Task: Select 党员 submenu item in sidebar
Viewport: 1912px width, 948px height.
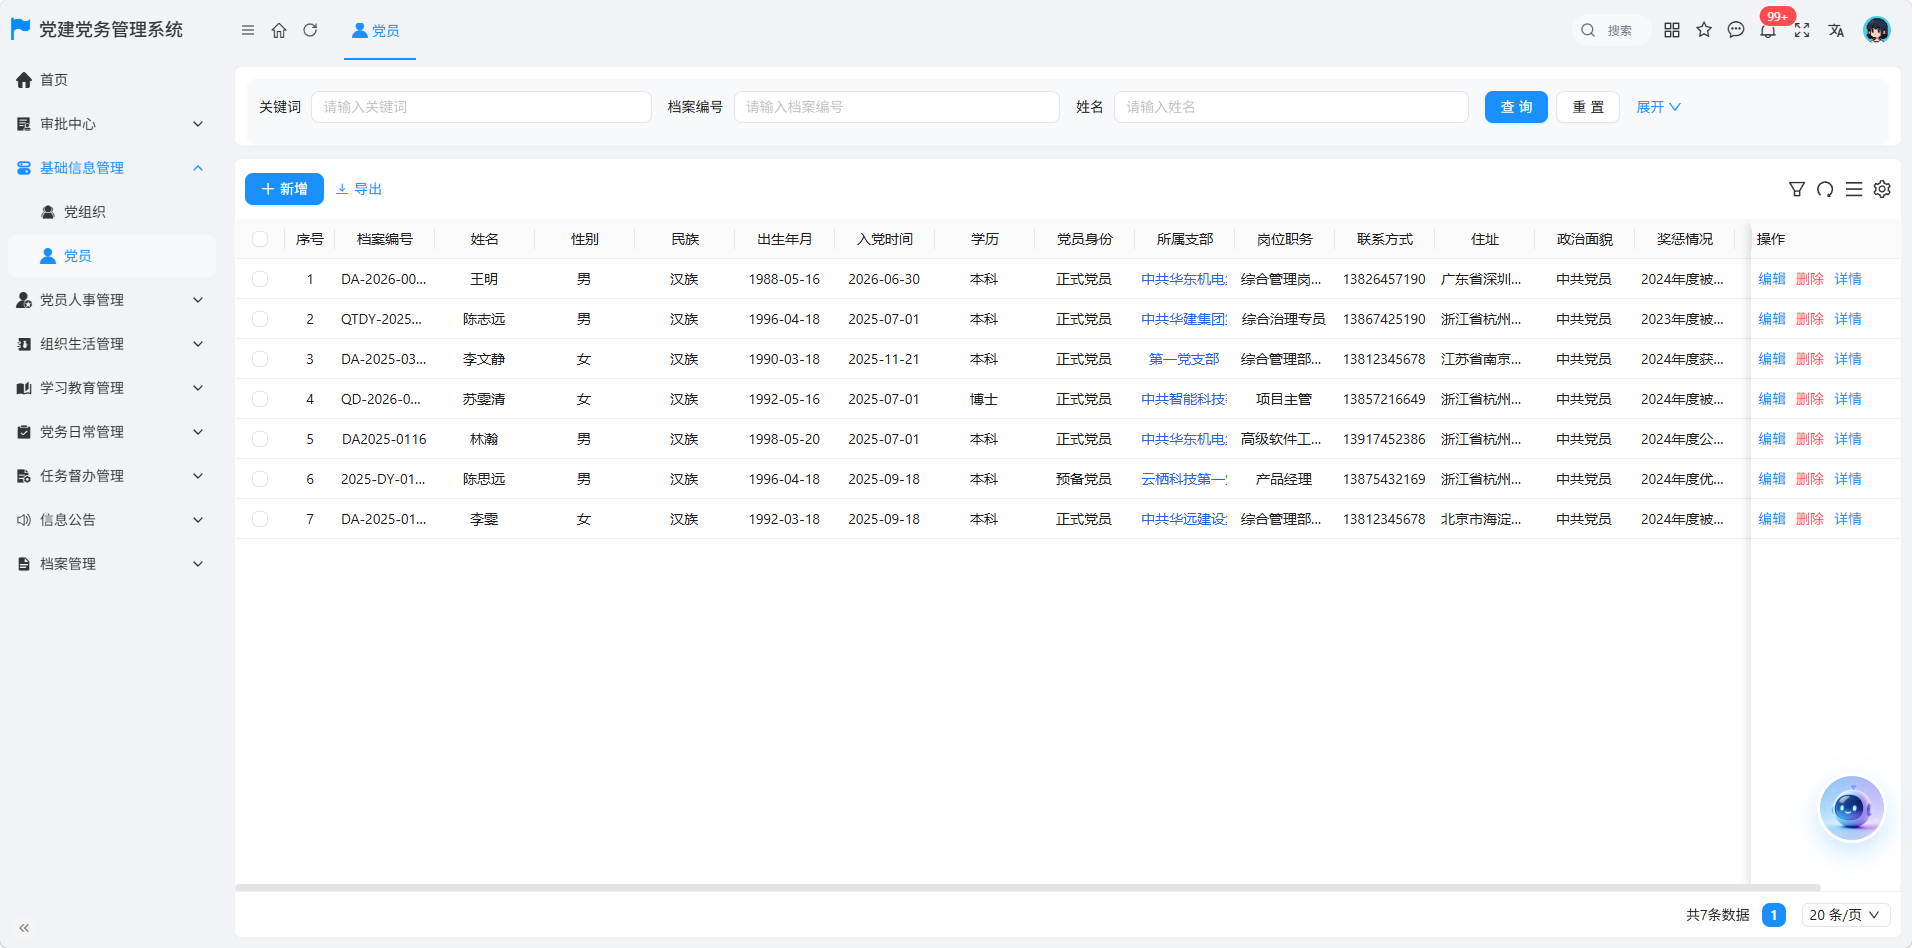Action: (111, 256)
